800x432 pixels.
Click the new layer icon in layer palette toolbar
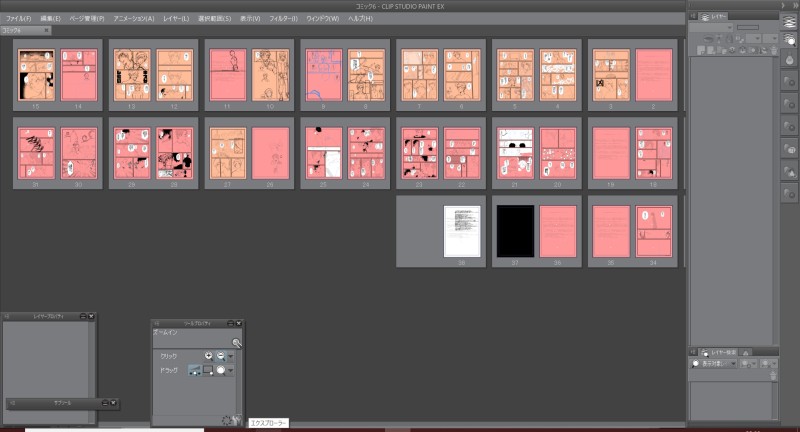[x=702, y=50]
